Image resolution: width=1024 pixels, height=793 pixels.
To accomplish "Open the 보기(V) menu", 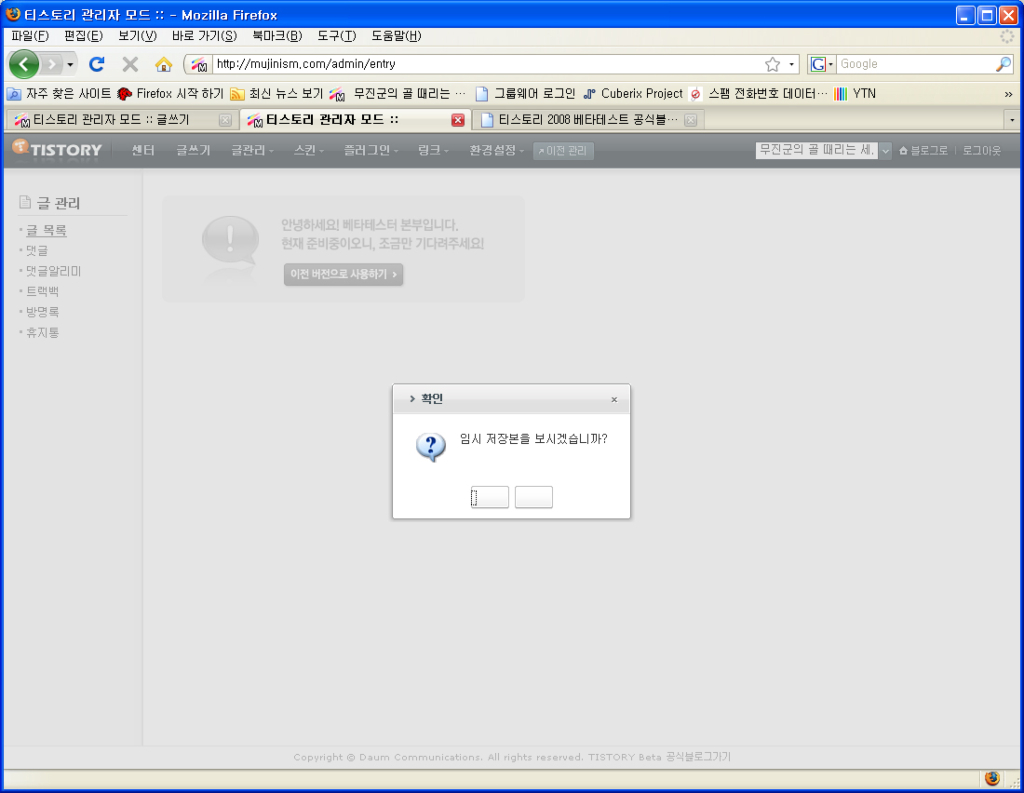I will (137, 36).
